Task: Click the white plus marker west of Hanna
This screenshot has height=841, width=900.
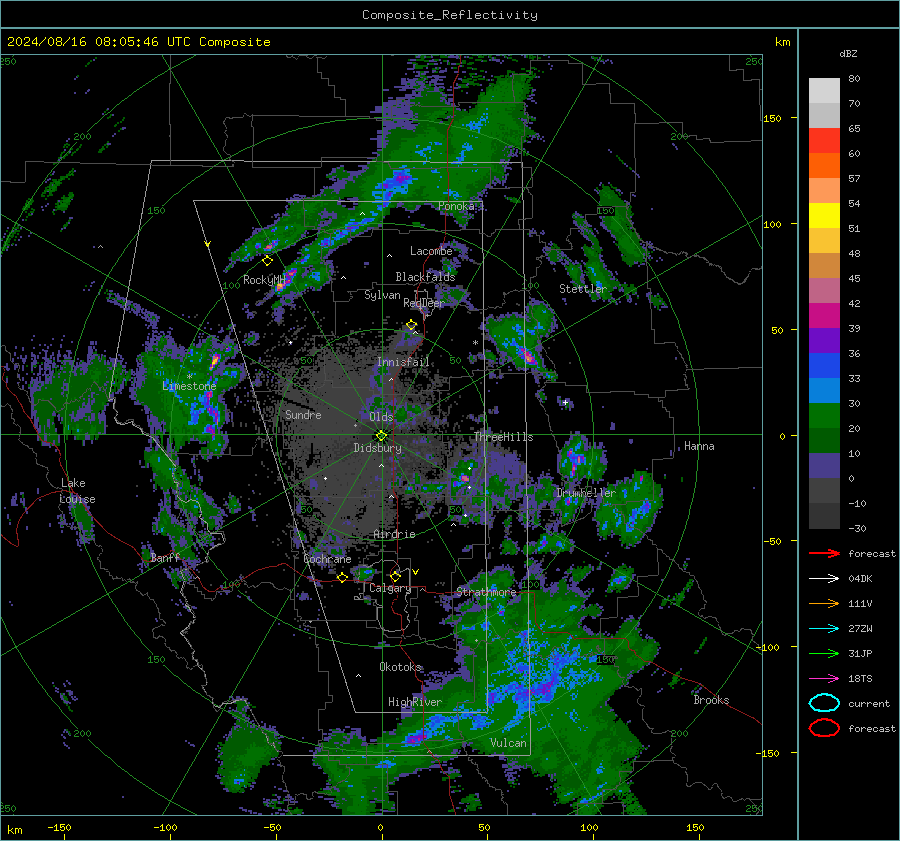Action: tap(565, 402)
